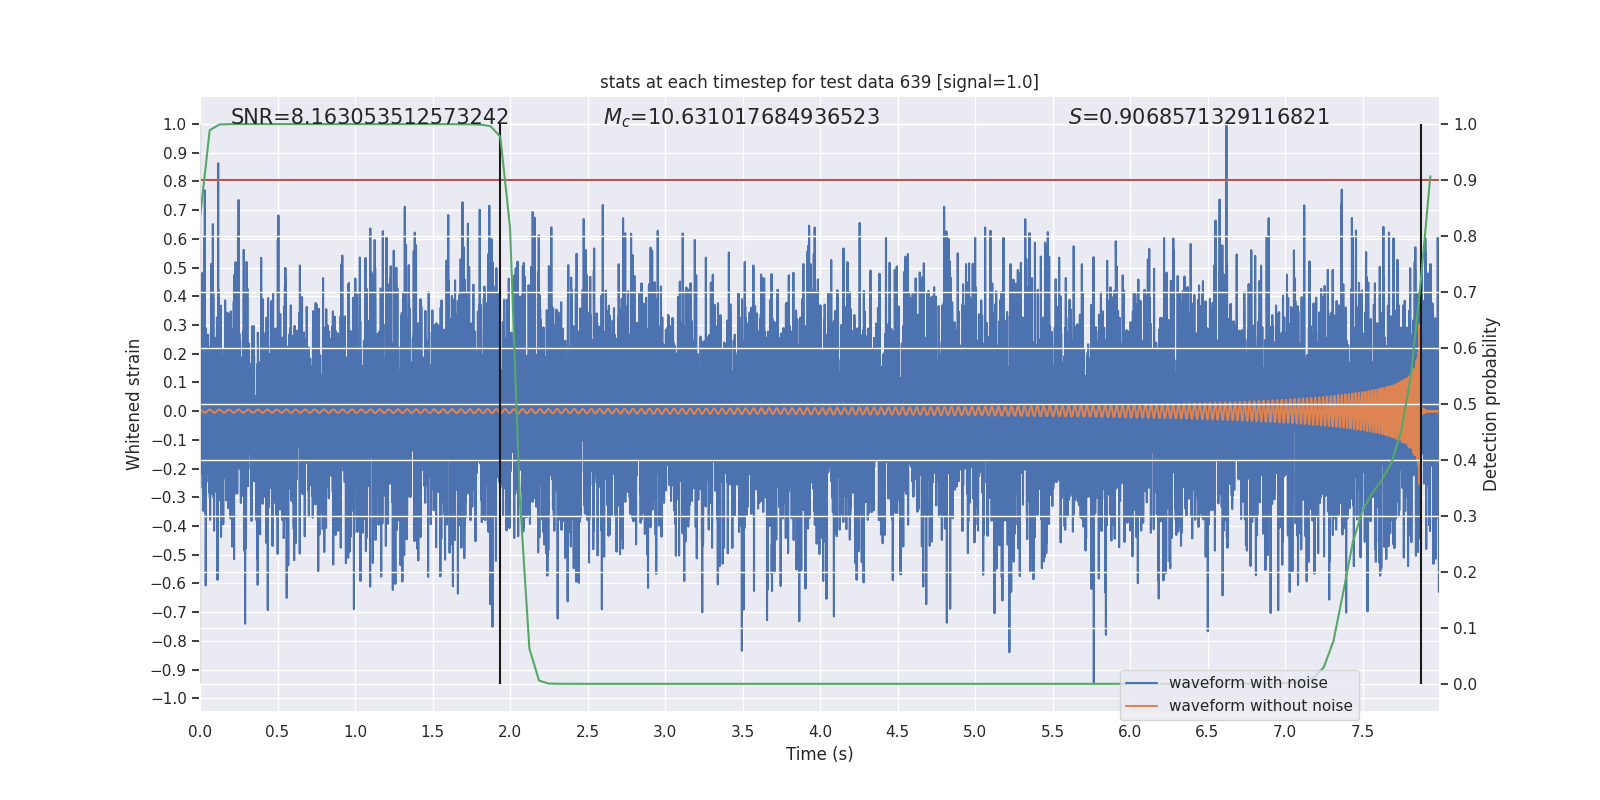Viewport: 1600px width, 800px height.
Task: Click the red horizontal threshold line
Action: (819, 181)
